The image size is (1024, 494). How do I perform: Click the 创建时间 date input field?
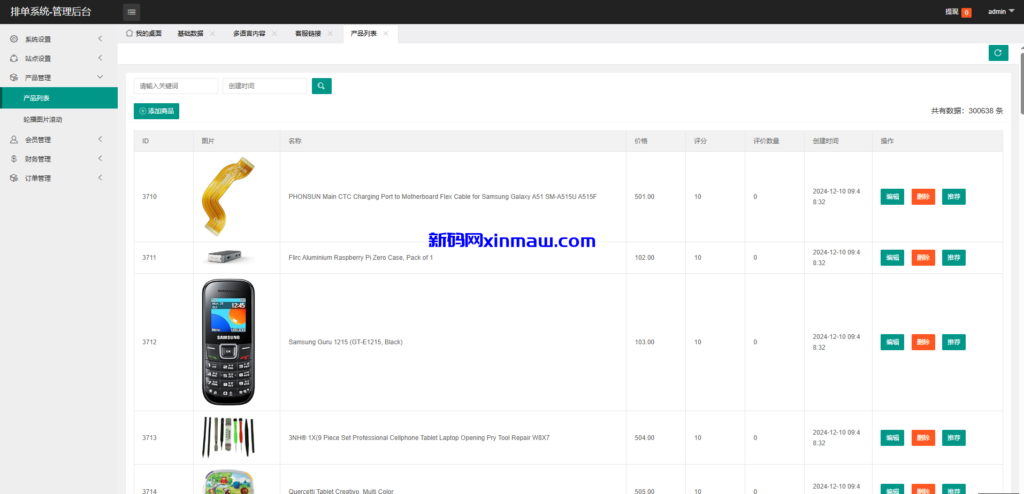264,86
